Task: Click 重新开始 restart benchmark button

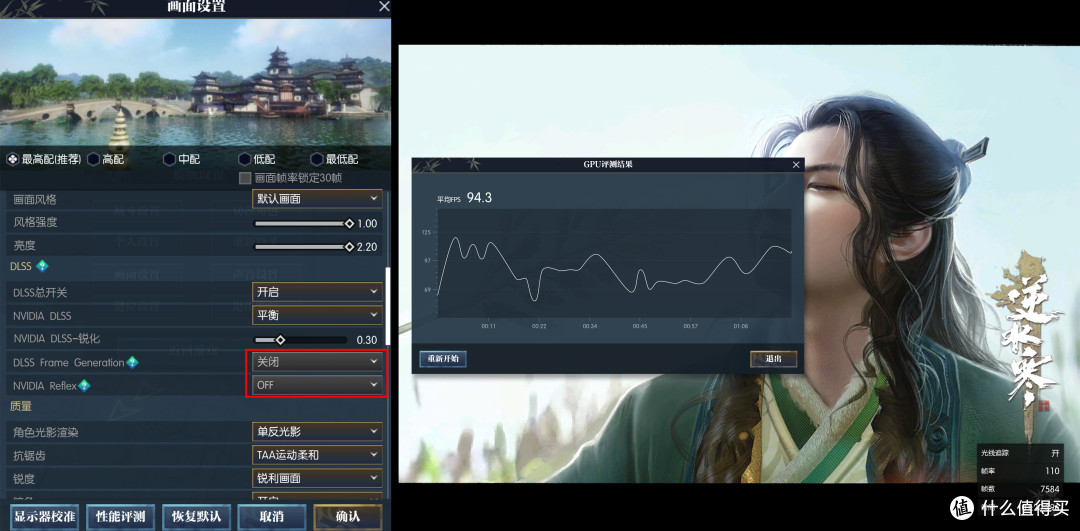Action: click(443, 359)
